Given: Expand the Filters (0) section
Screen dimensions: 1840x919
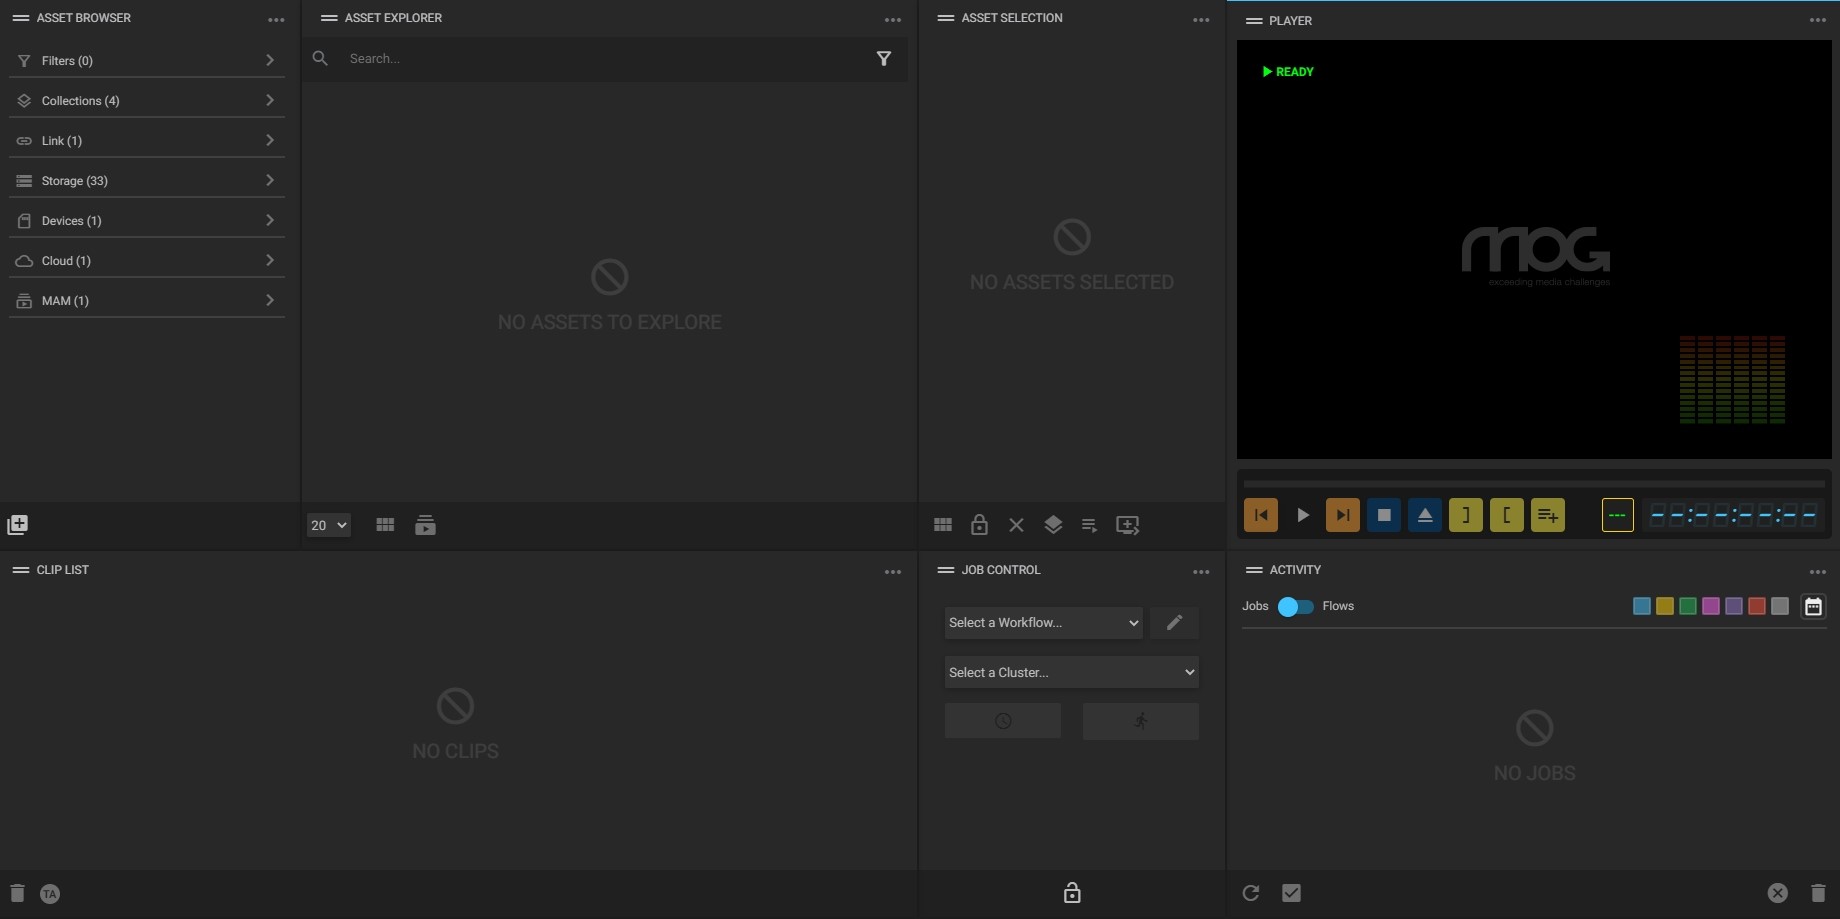Looking at the screenshot, I should (x=147, y=61).
